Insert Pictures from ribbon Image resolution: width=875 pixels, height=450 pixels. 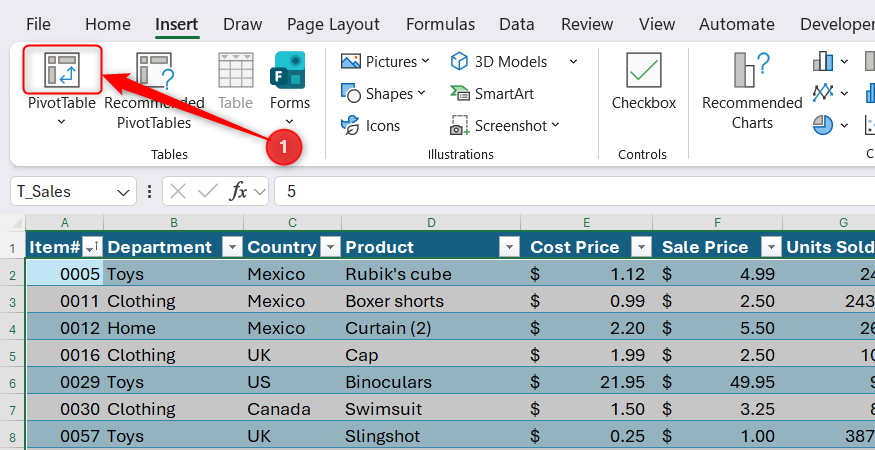(x=385, y=61)
